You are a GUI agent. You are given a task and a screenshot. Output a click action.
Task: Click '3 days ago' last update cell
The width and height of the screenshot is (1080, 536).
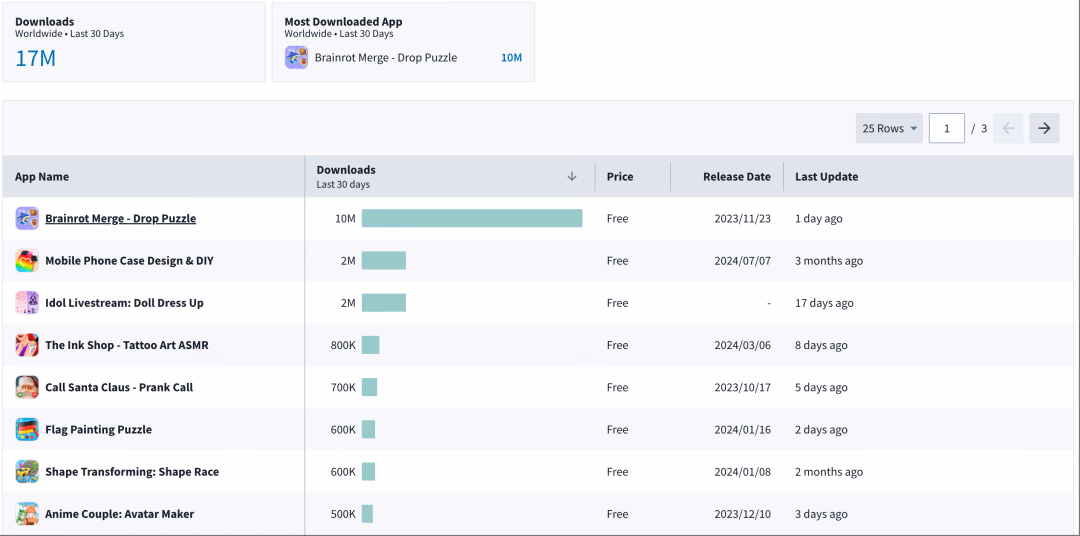click(x=821, y=514)
